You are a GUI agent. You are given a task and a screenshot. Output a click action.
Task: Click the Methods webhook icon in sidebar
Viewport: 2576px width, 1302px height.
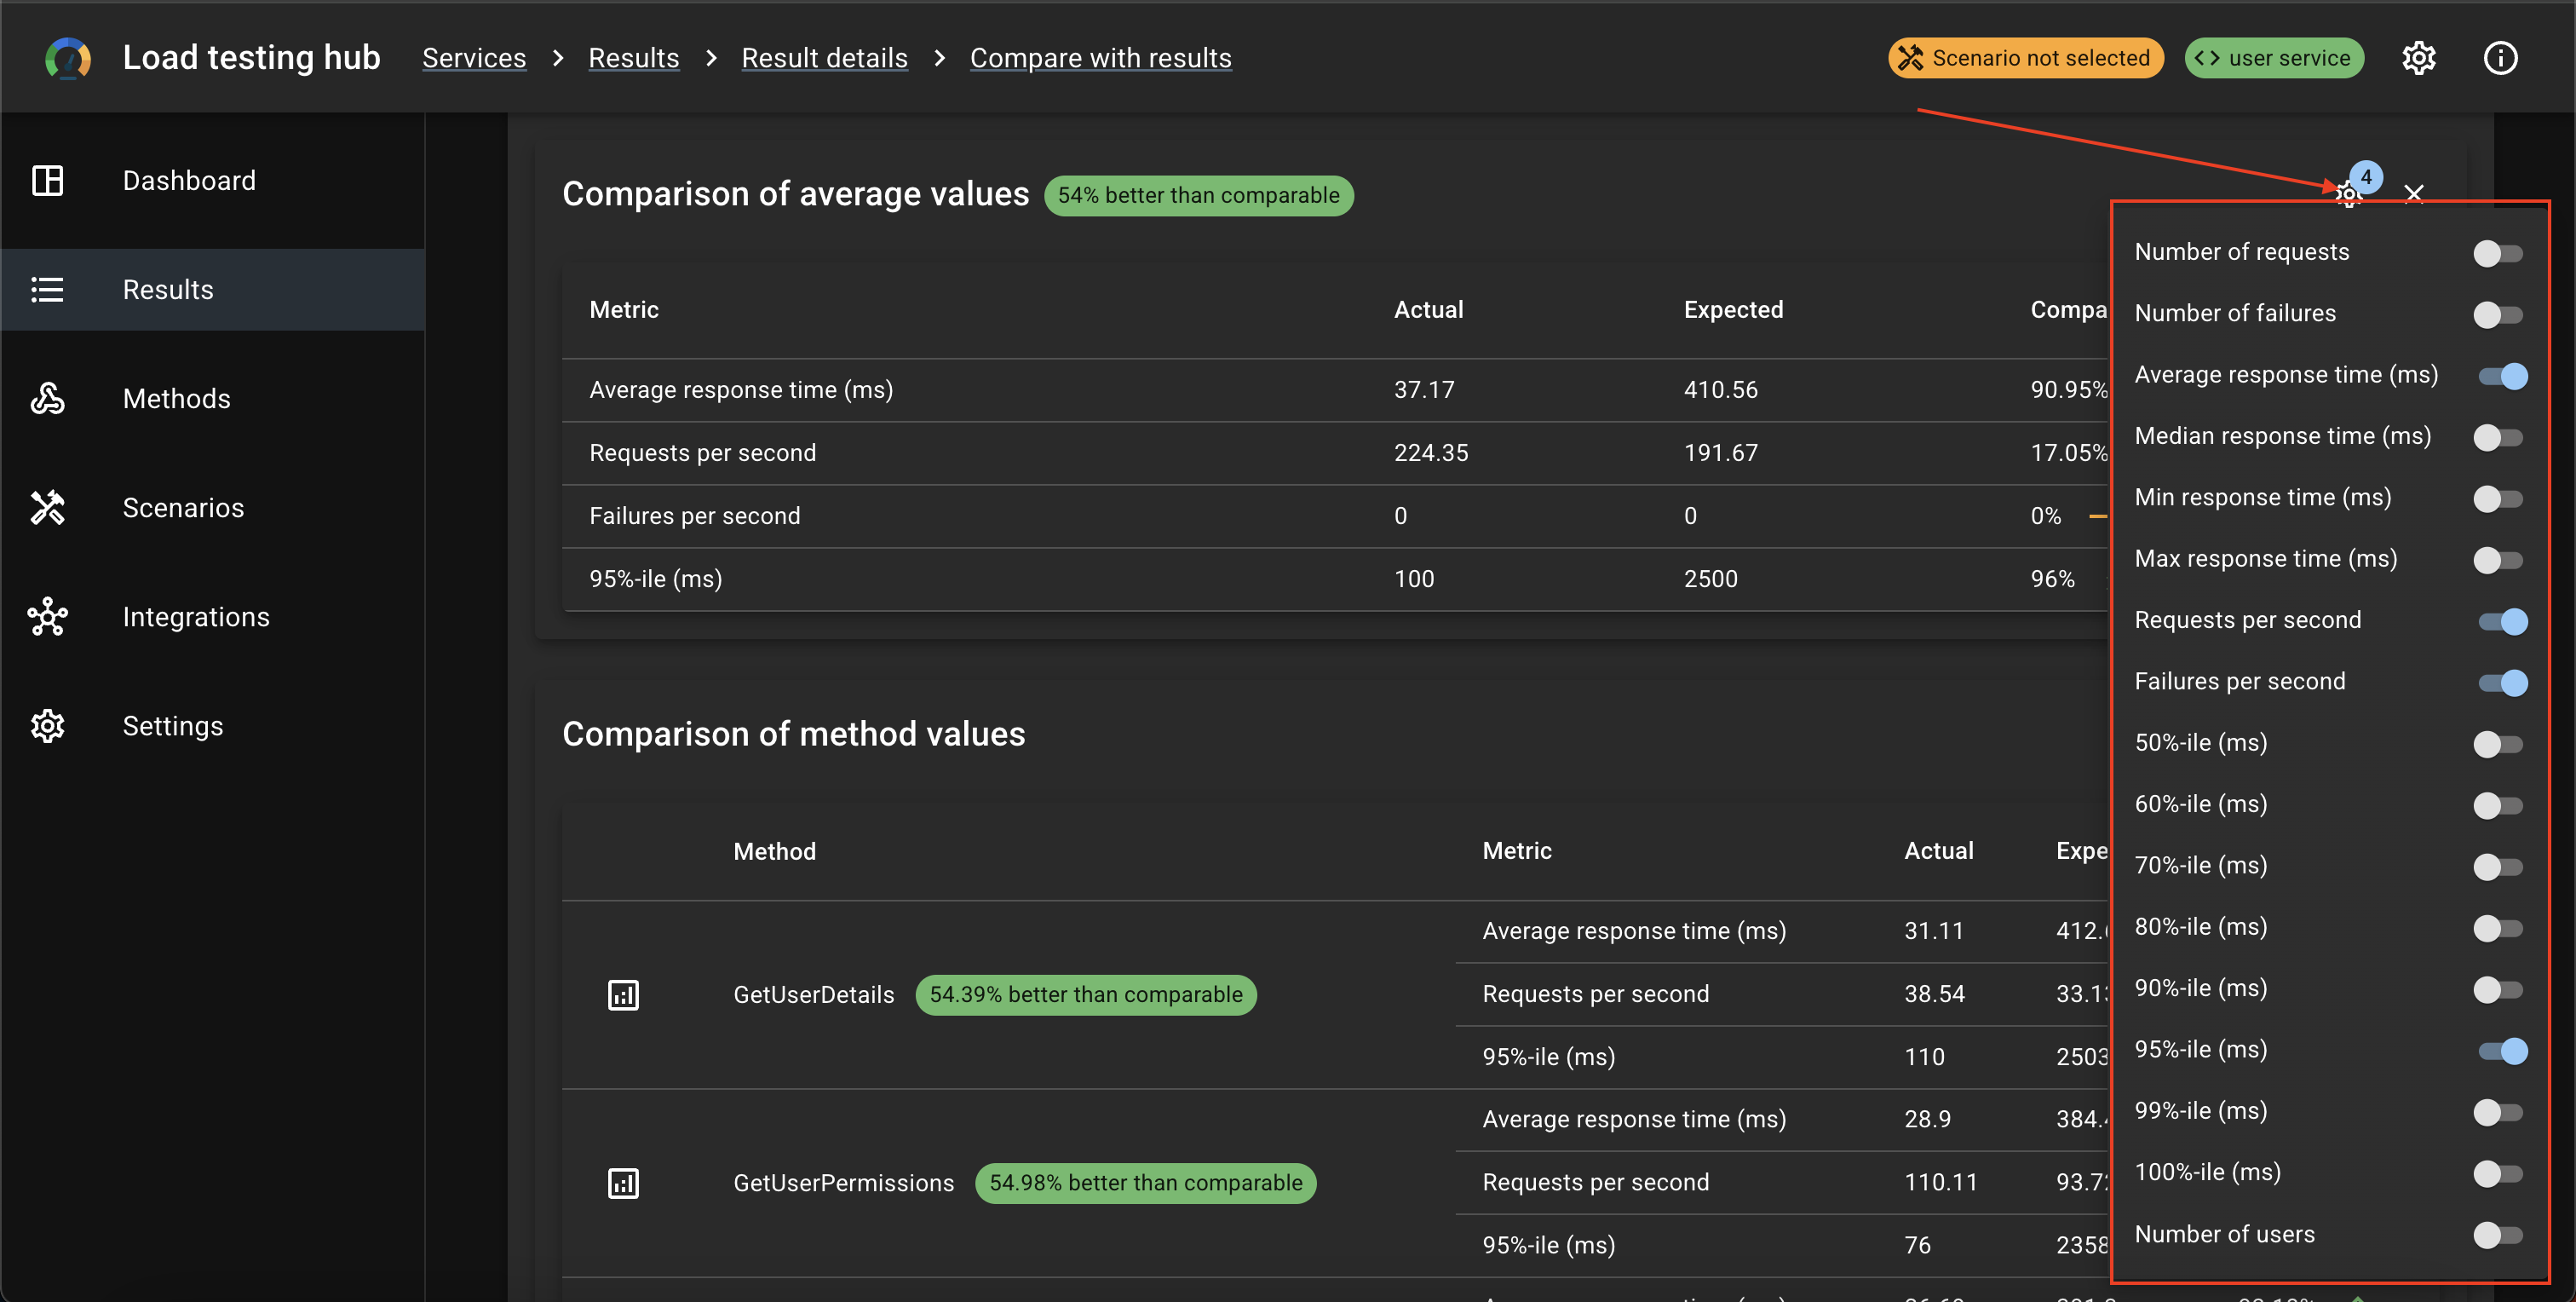[x=47, y=399]
